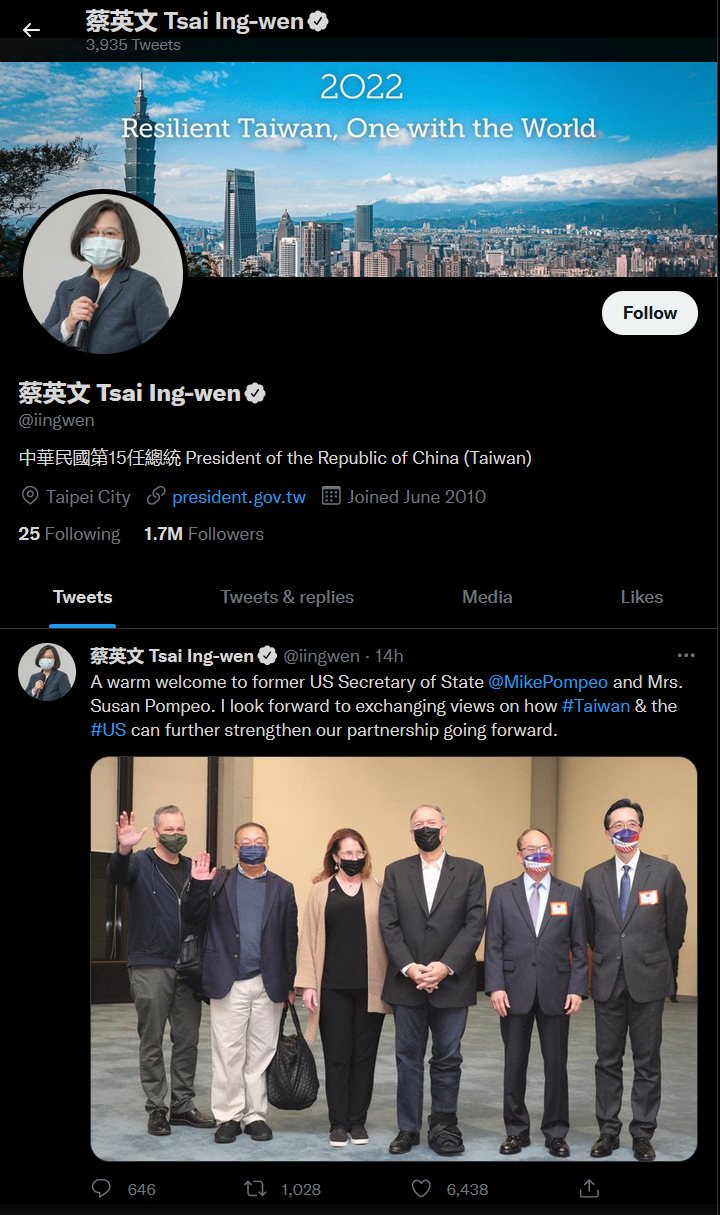Viewport: 720px width, 1215px height.
Task: Click the #Taiwan hashtag
Action: point(596,706)
